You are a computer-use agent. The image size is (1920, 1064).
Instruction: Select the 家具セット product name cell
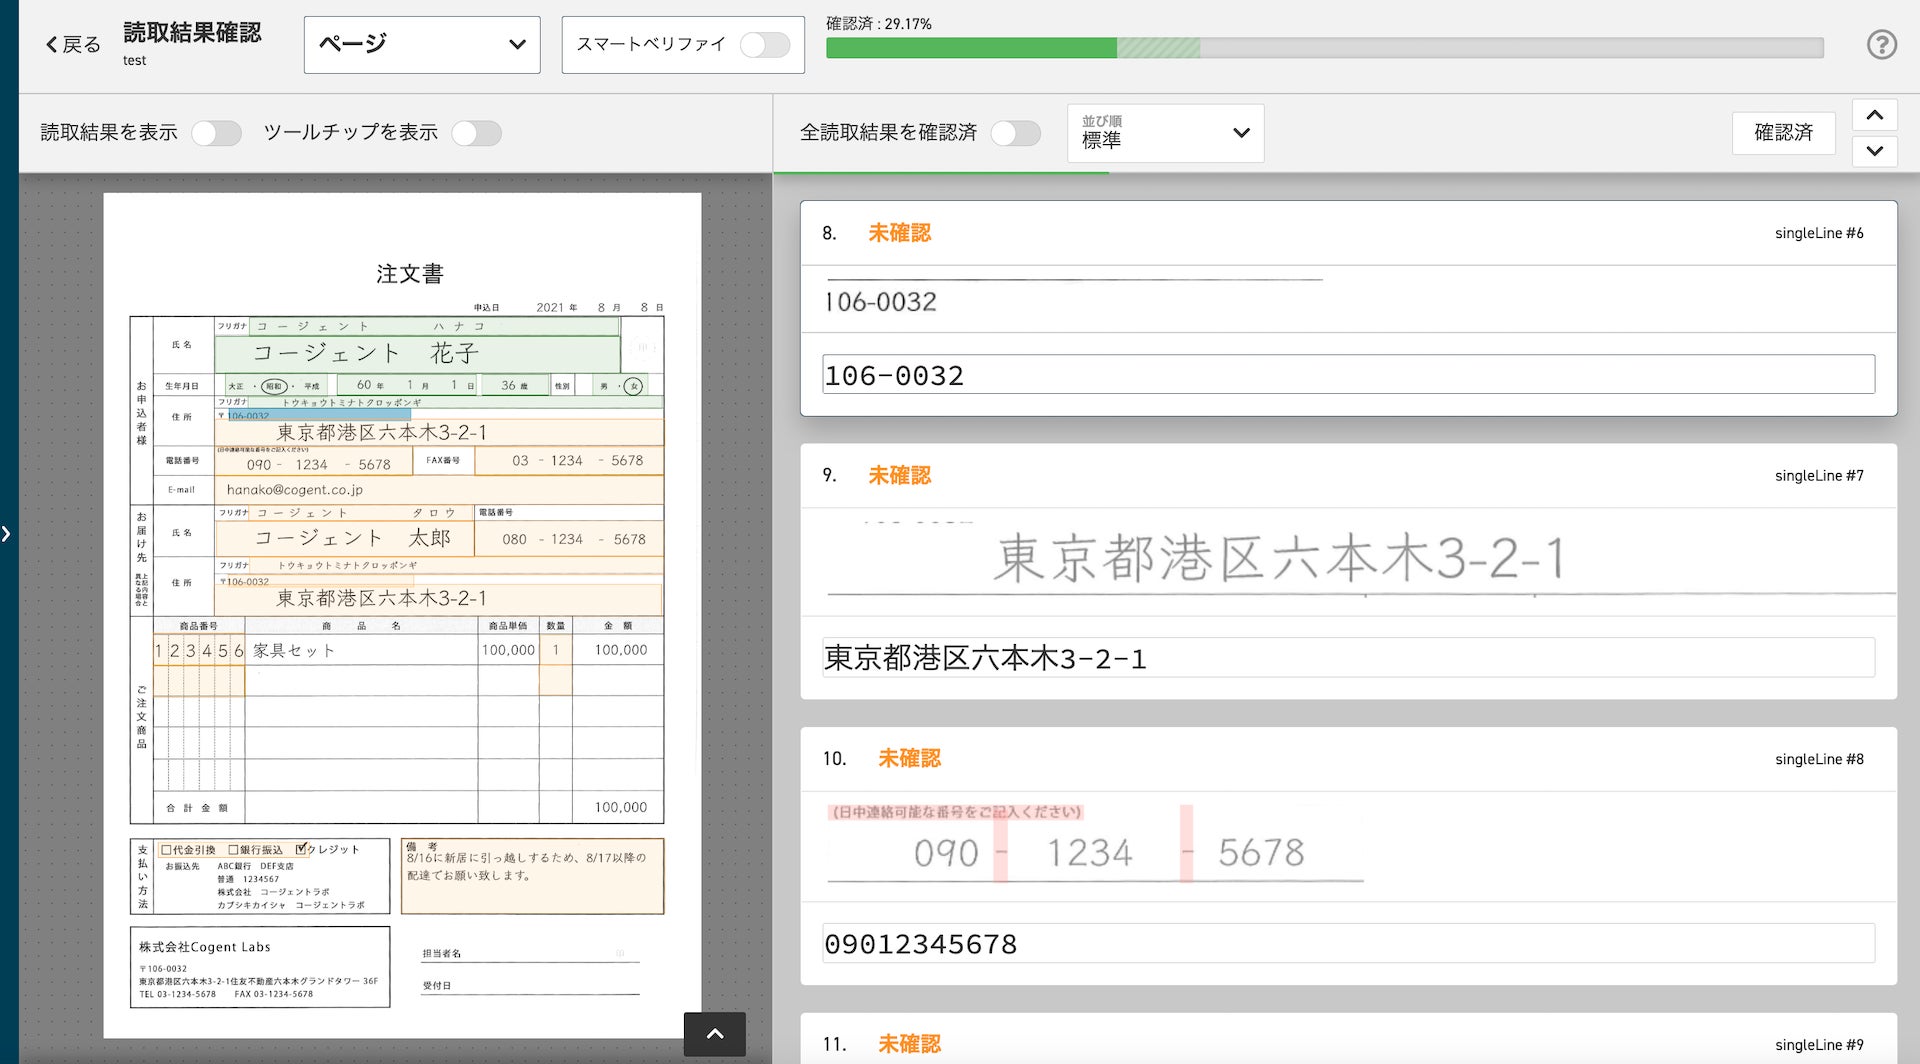point(361,650)
